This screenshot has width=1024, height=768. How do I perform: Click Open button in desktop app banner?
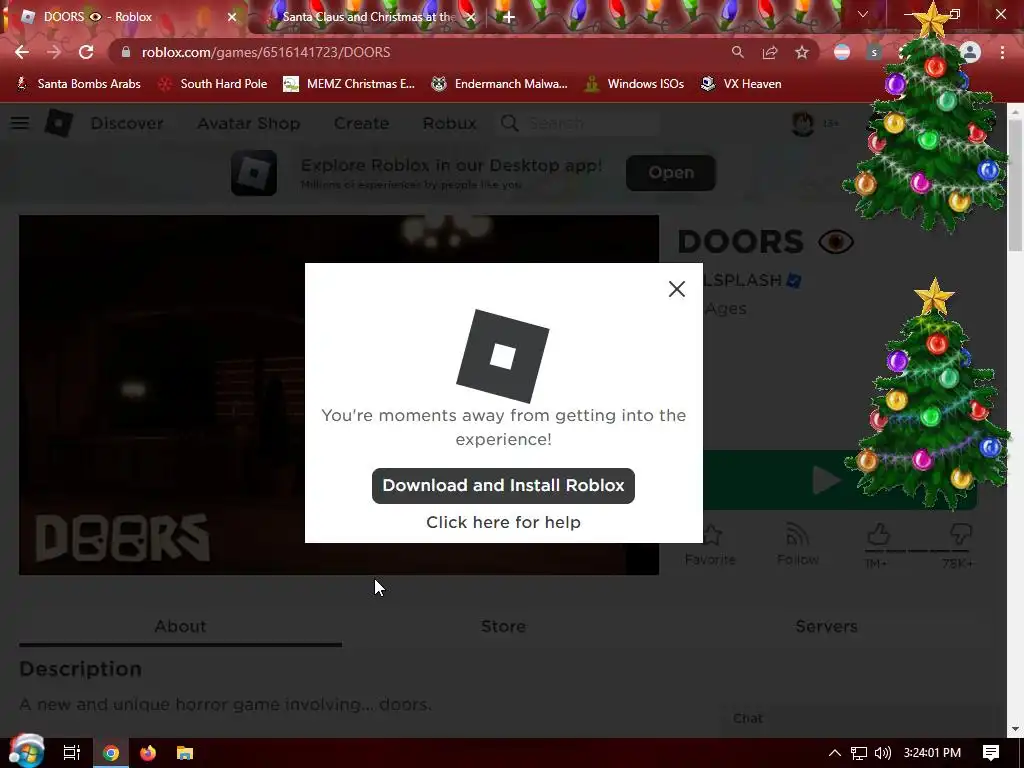tap(671, 172)
